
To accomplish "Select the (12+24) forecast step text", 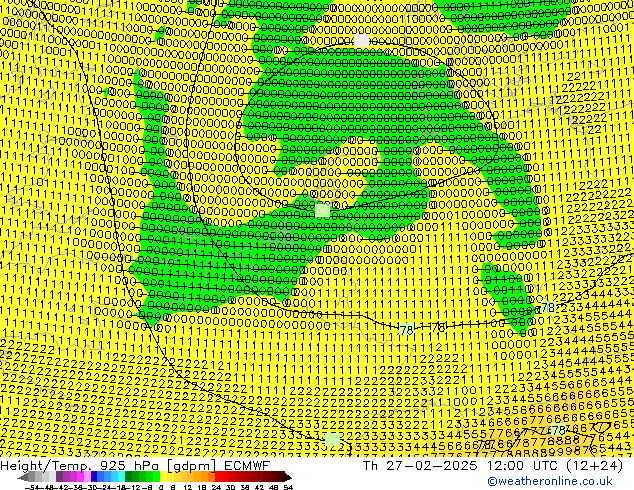I will pos(594,465).
